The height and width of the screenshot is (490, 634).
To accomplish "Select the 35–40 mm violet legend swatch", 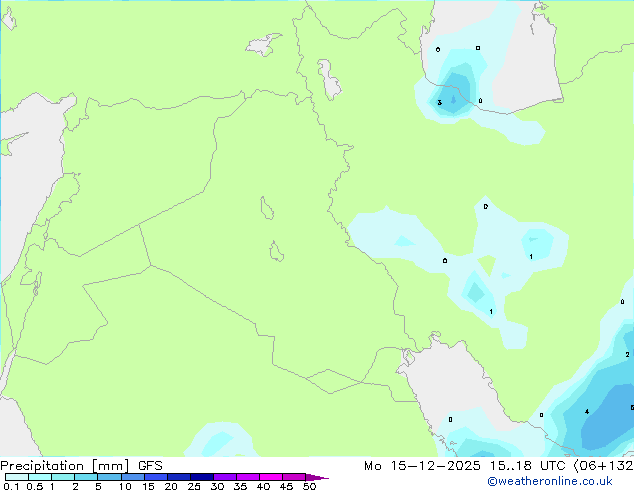I will pyautogui.click(x=248, y=477).
